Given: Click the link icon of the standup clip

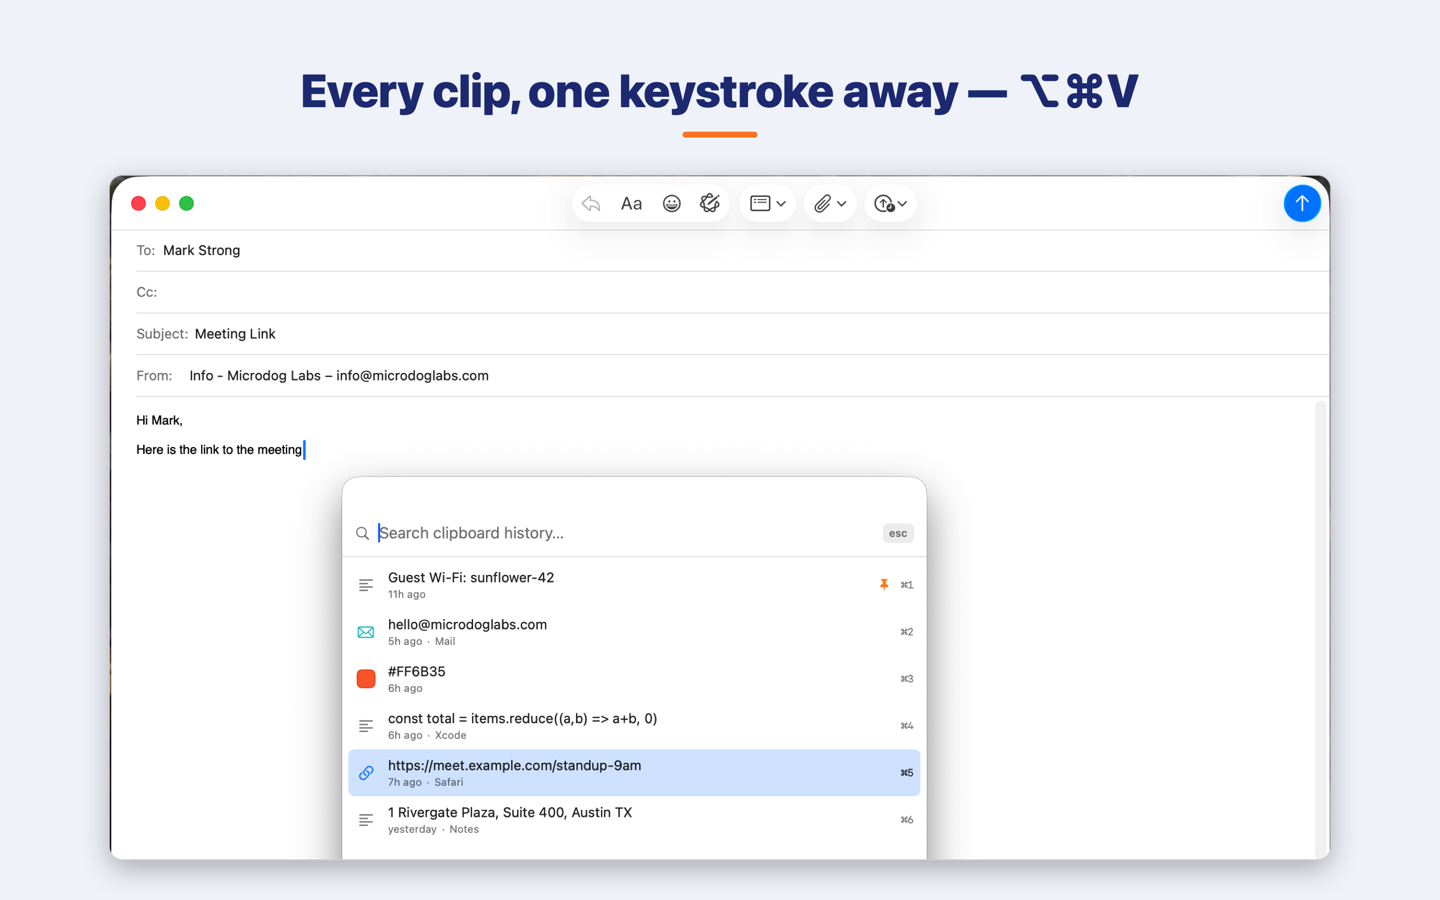Looking at the screenshot, I should [x=366, y=773].
